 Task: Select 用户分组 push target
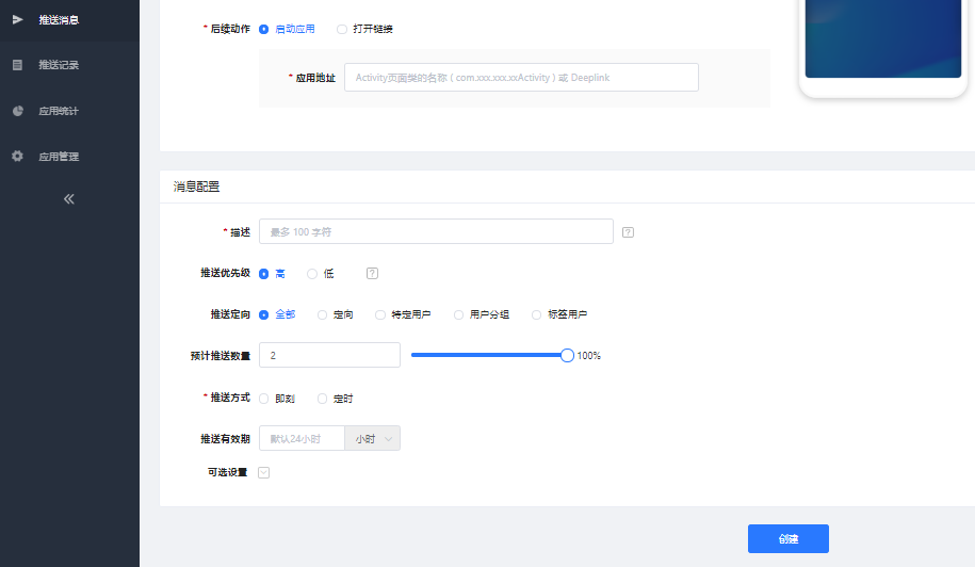click(x=458, y=315)
